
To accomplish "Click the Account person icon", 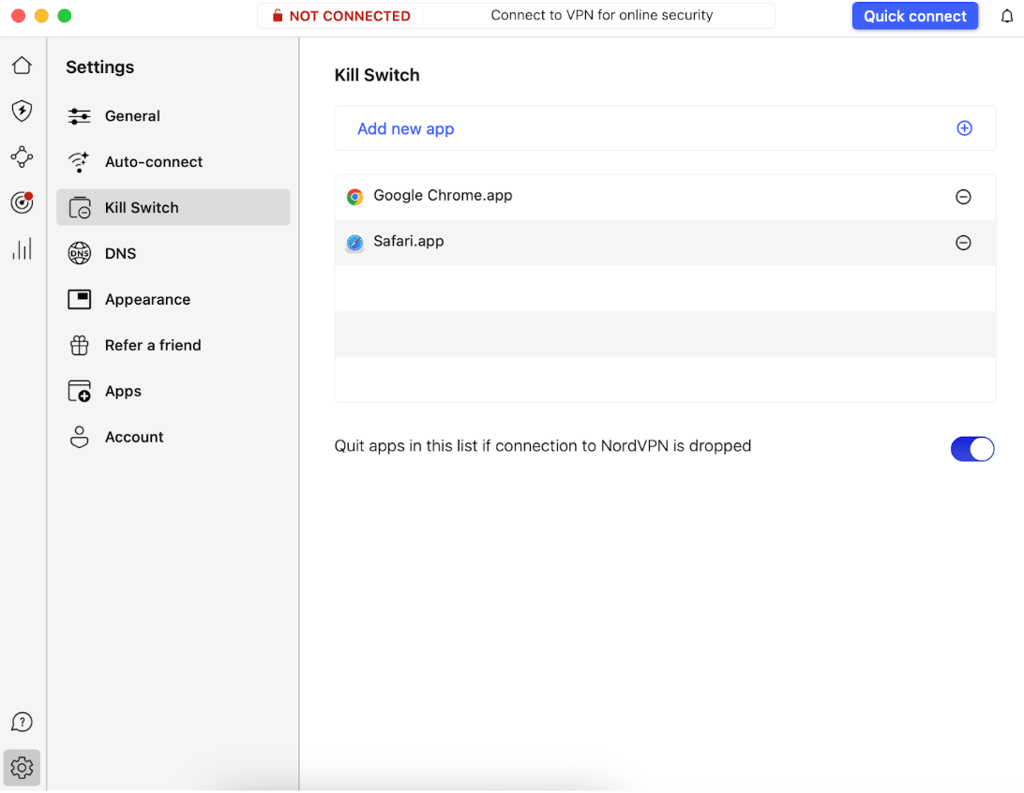I will pos(80,437).
